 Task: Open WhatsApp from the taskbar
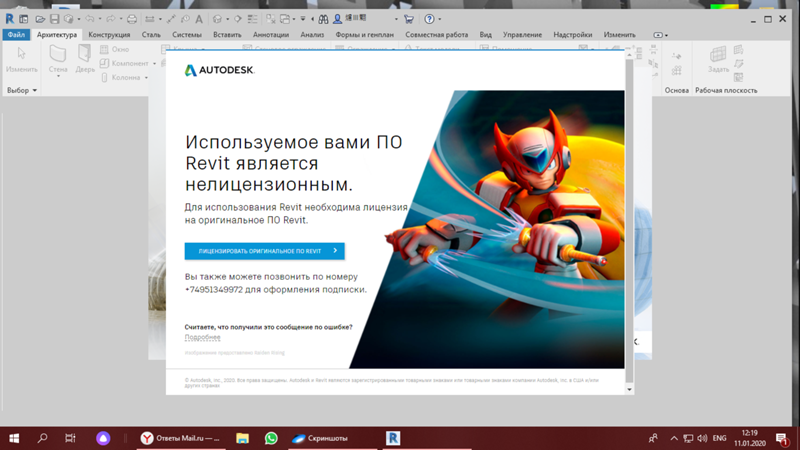click(271, 438)
